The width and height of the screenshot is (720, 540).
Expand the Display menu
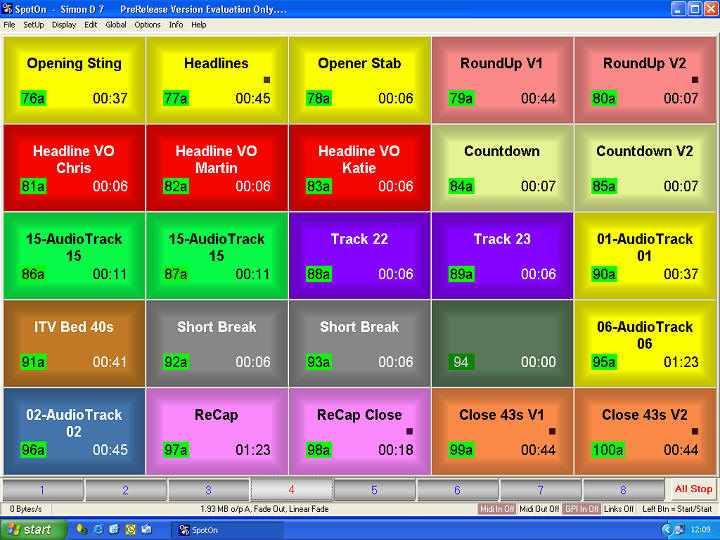[x=64, y=24]
